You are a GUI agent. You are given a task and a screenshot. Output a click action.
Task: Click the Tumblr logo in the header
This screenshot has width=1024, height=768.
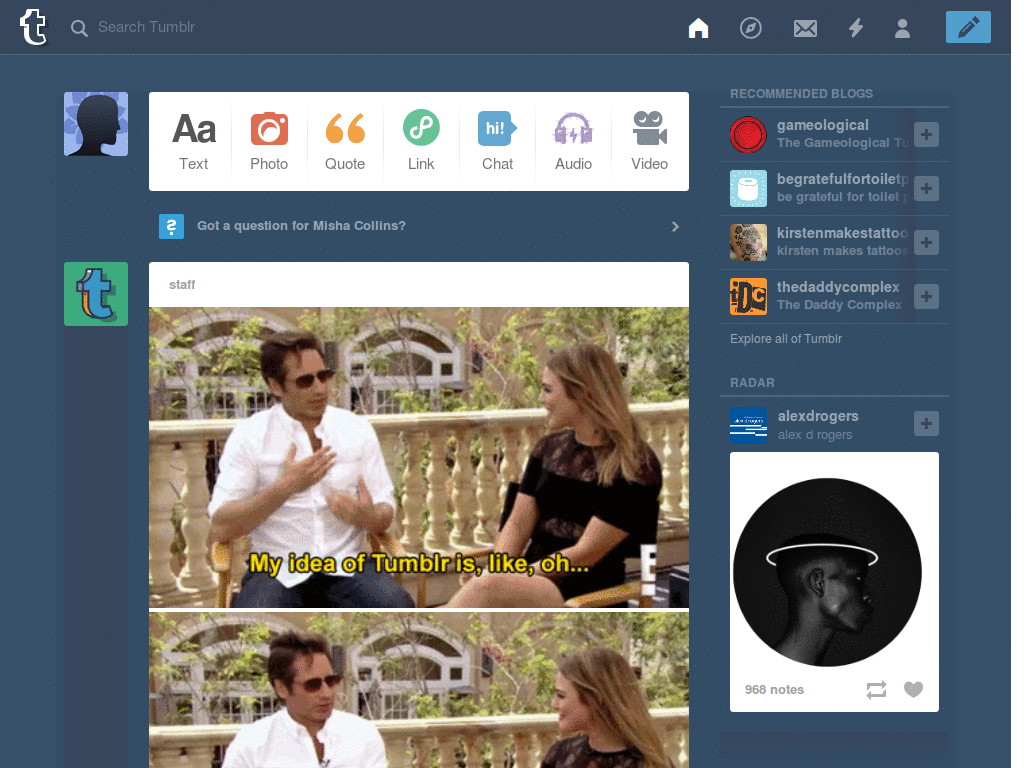[33, 27]
